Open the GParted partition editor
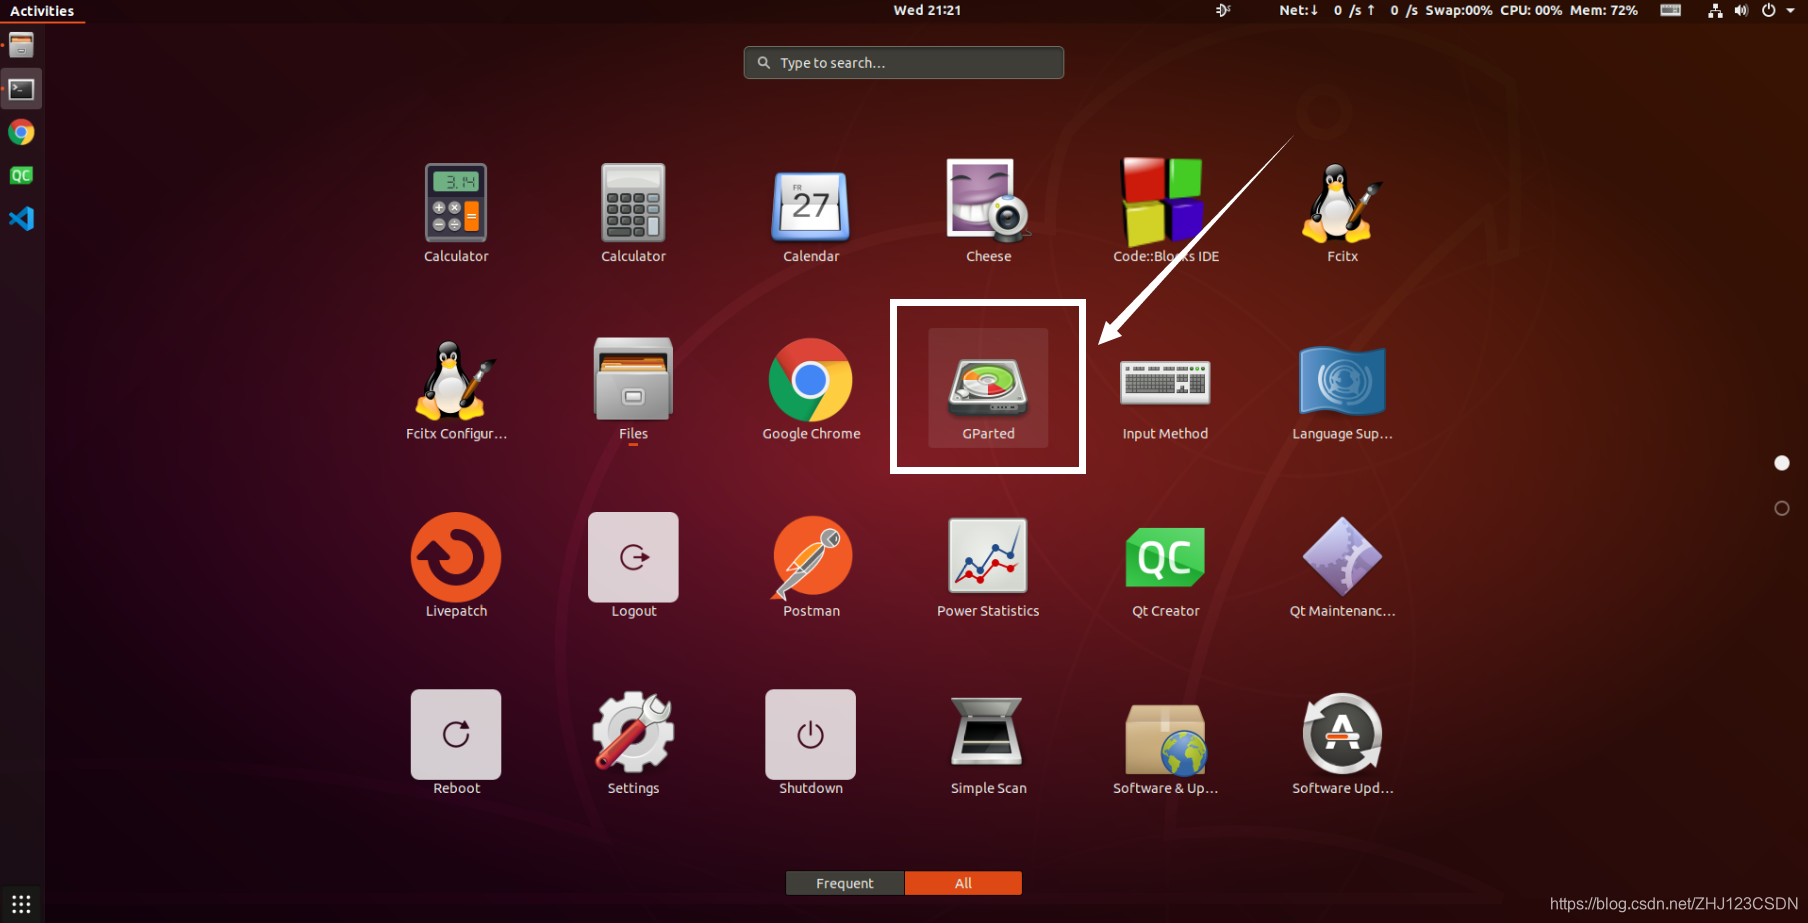Image resolution: width=1808 pixels, height=923 pixels. [988, 388]
